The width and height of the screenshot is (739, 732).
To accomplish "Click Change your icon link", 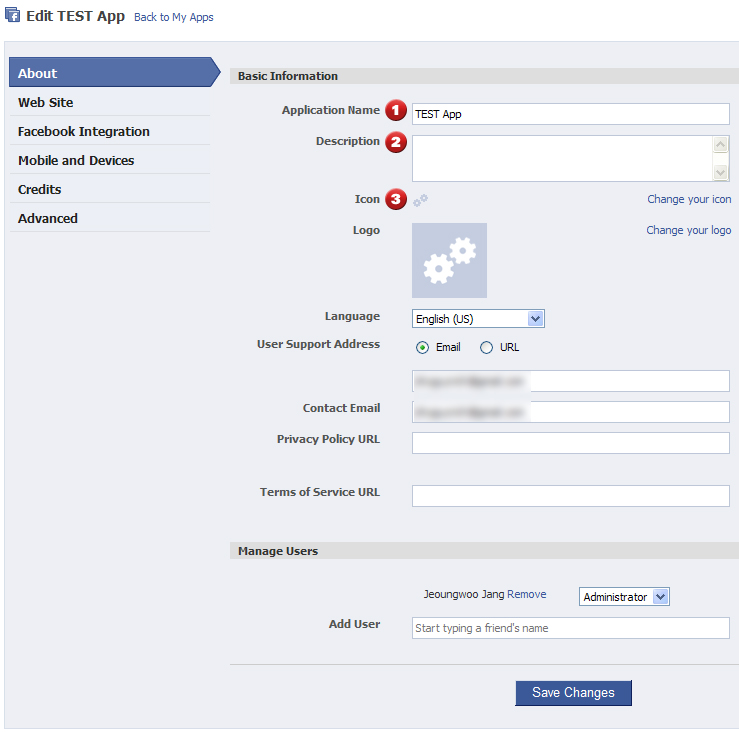I will (x=689, y=199).
